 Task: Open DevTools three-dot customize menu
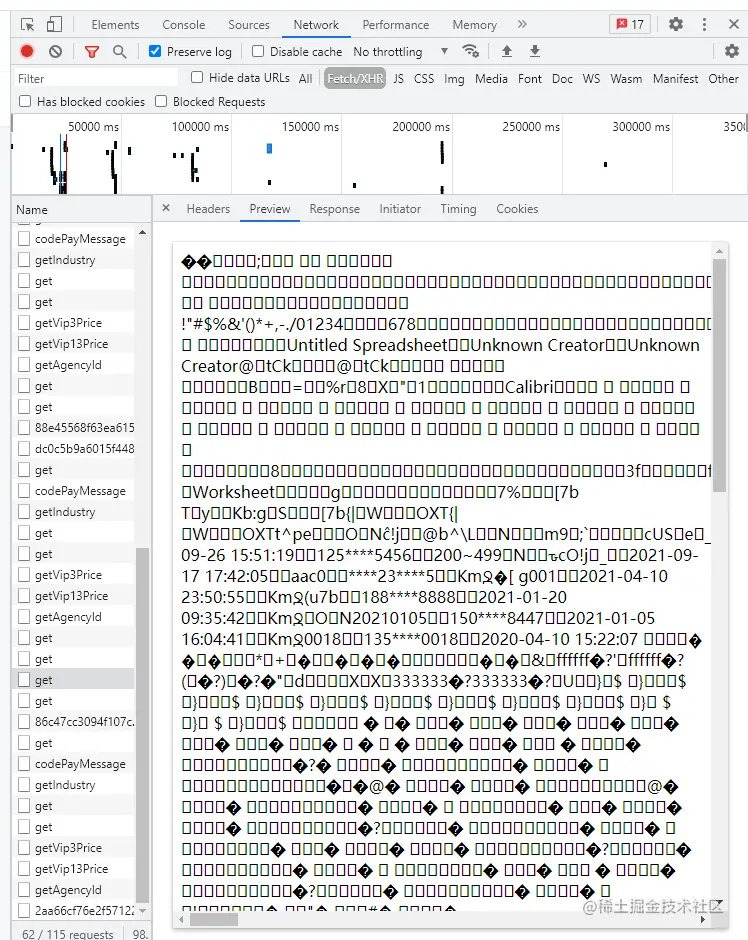point(704,25)
